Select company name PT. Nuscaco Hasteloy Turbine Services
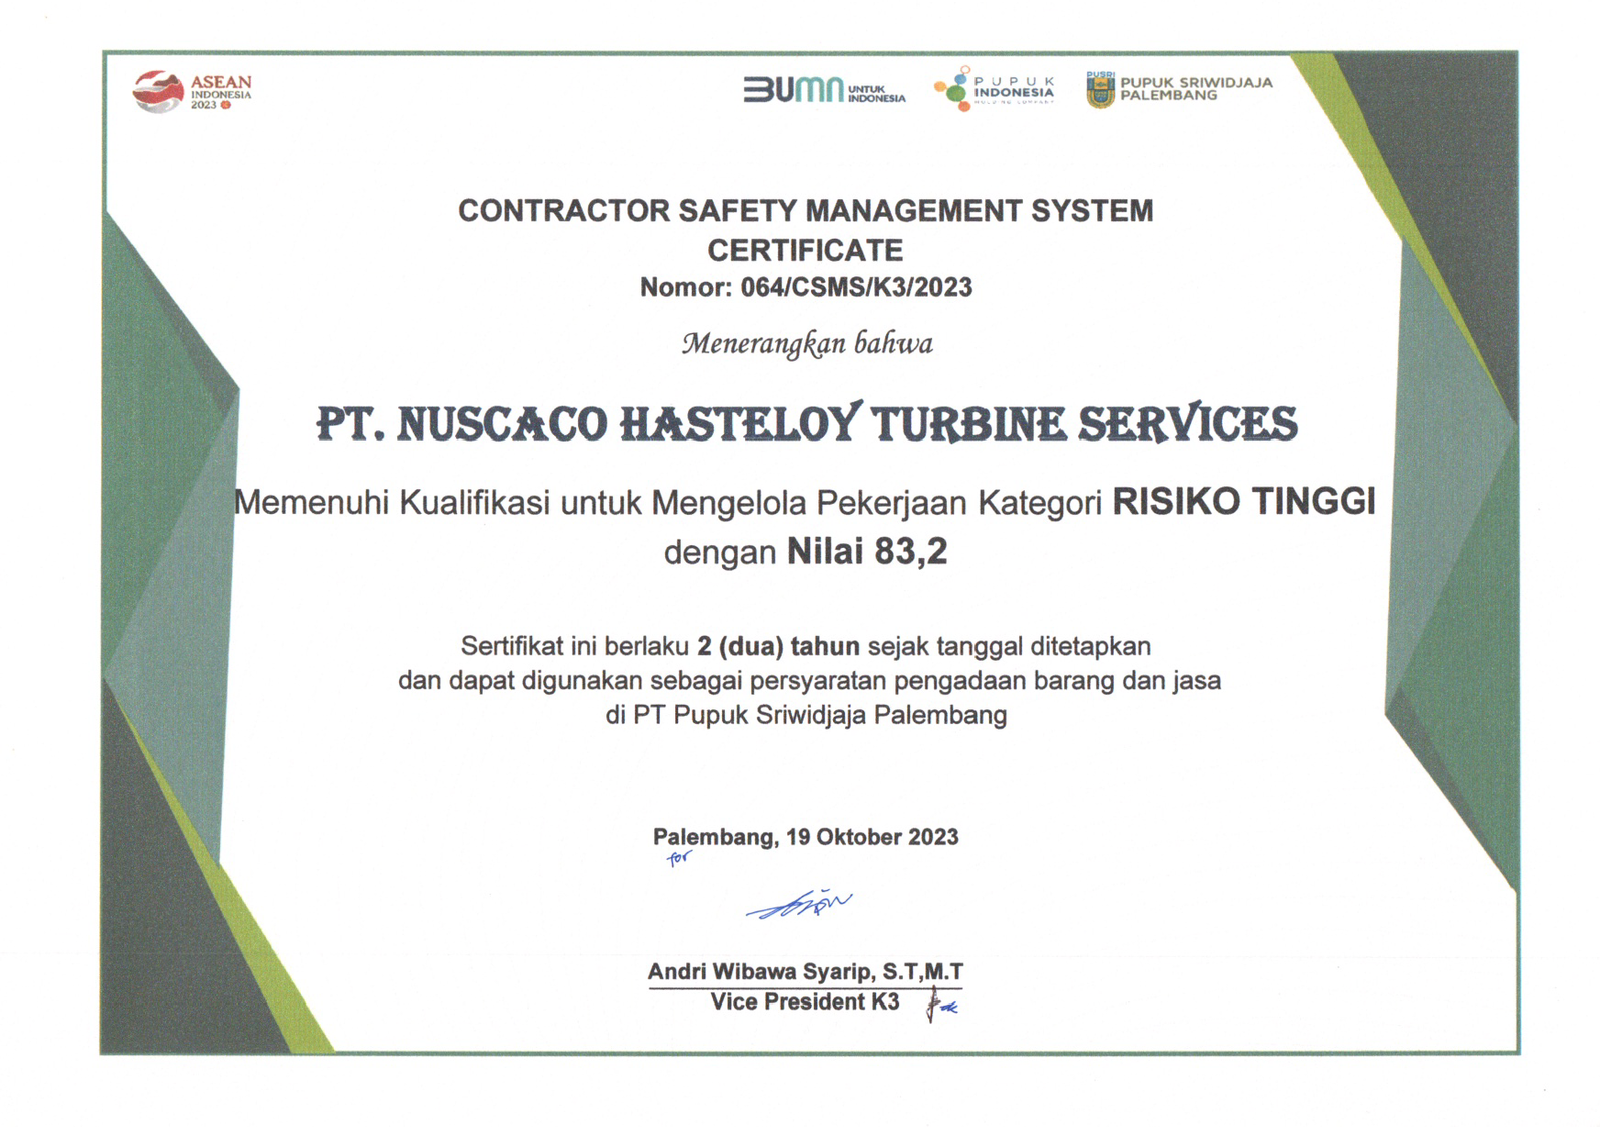This screenshot has width=1600, height=1127. pyautogui.click(x=806, y=424)
